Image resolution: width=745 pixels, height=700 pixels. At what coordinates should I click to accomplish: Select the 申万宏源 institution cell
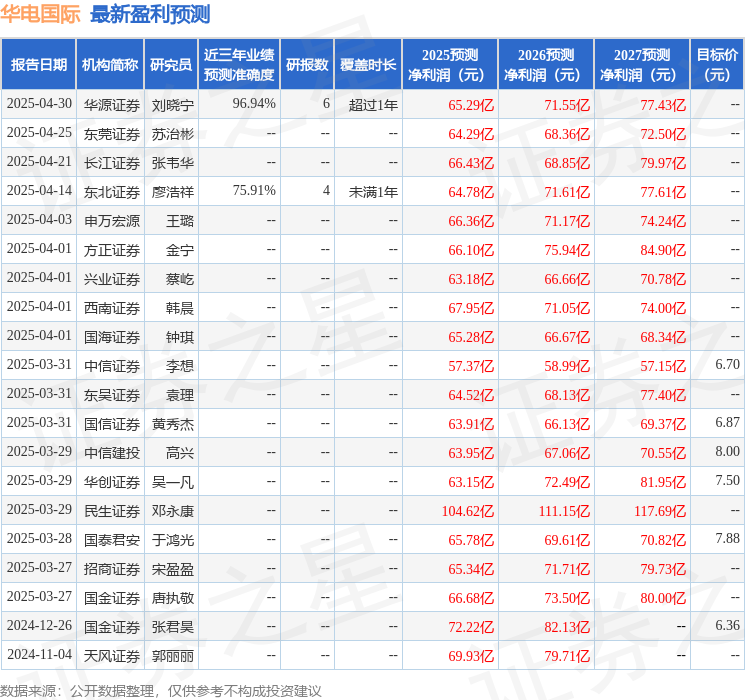click(112, 221)
